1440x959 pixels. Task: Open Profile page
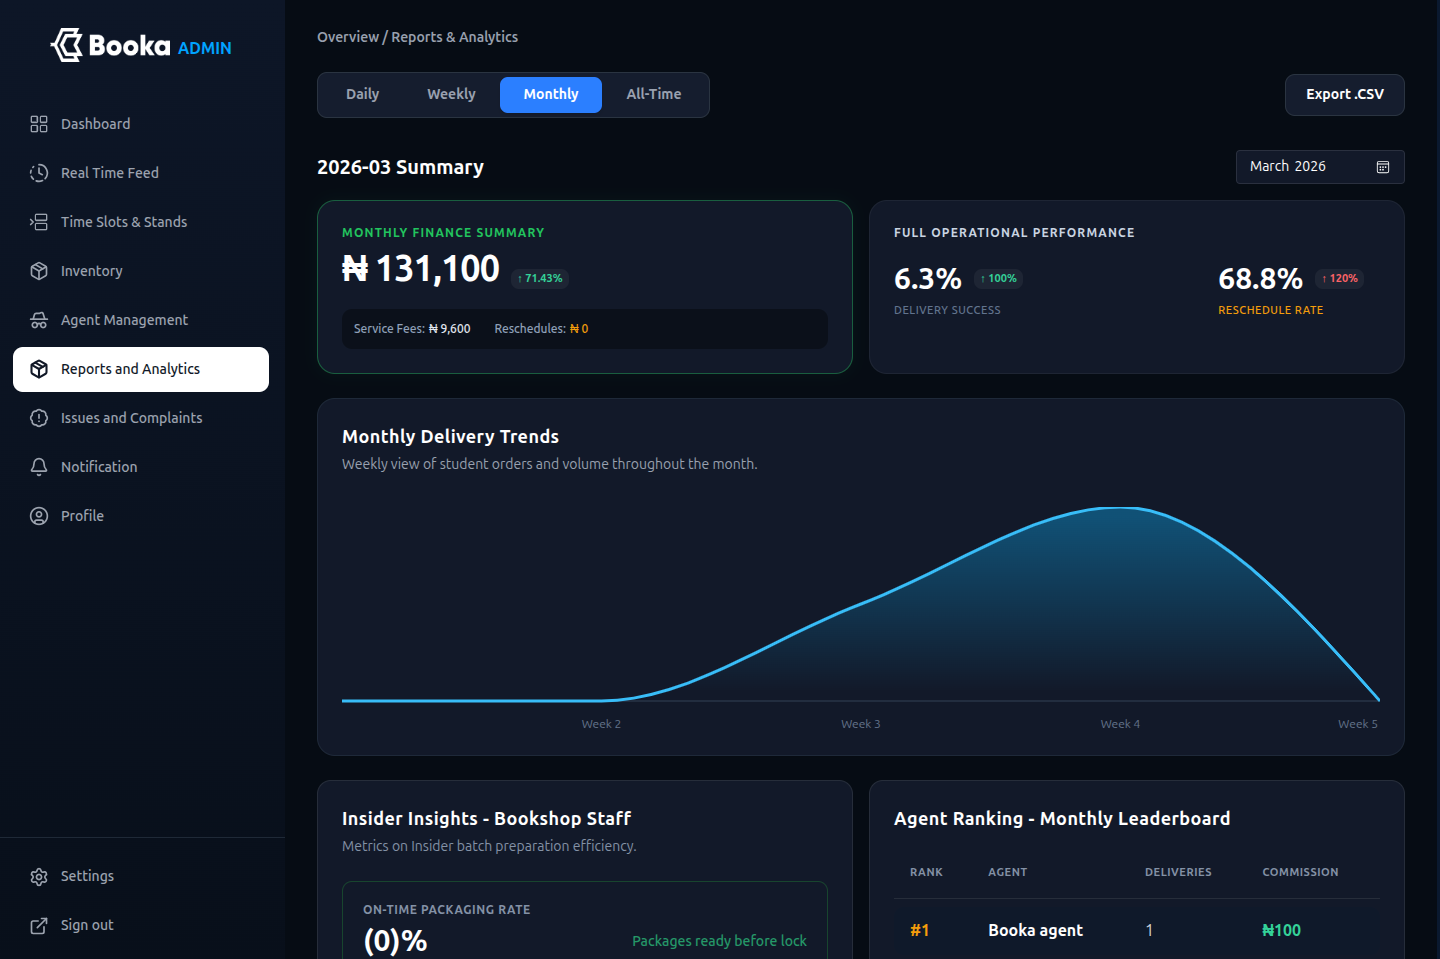[141, 516]
